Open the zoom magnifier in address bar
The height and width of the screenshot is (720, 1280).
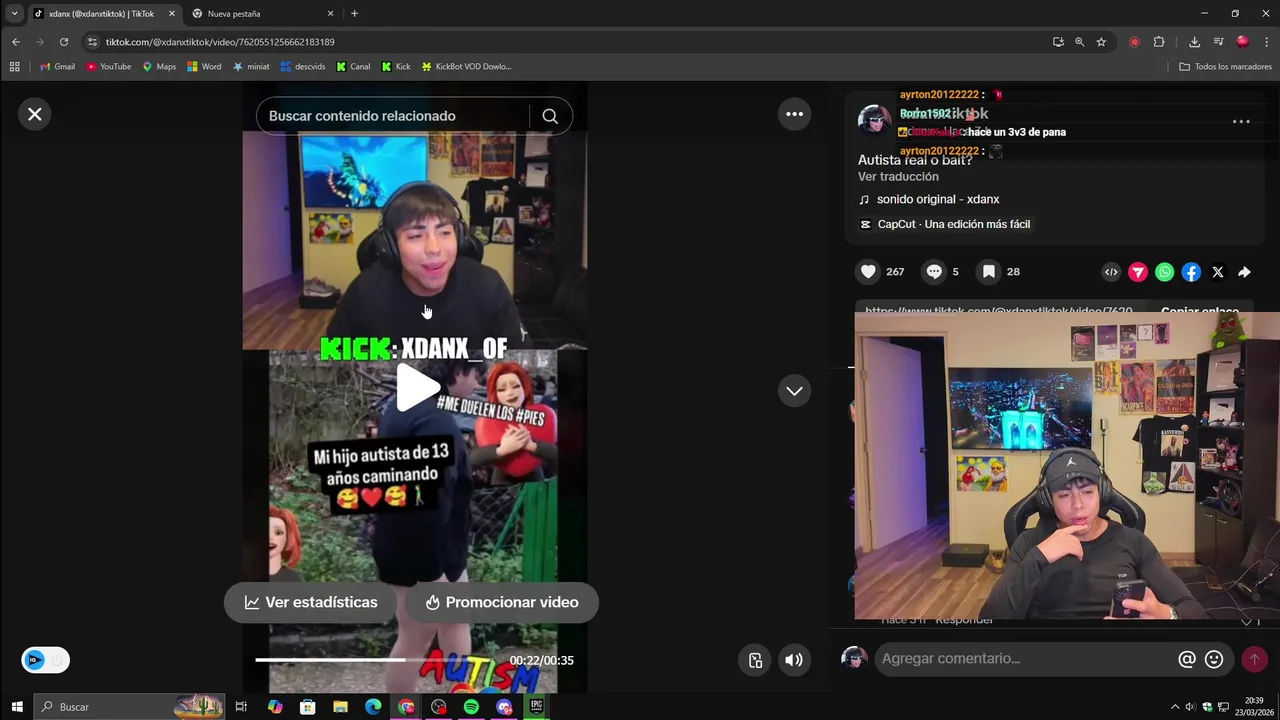pos(1079,42)
